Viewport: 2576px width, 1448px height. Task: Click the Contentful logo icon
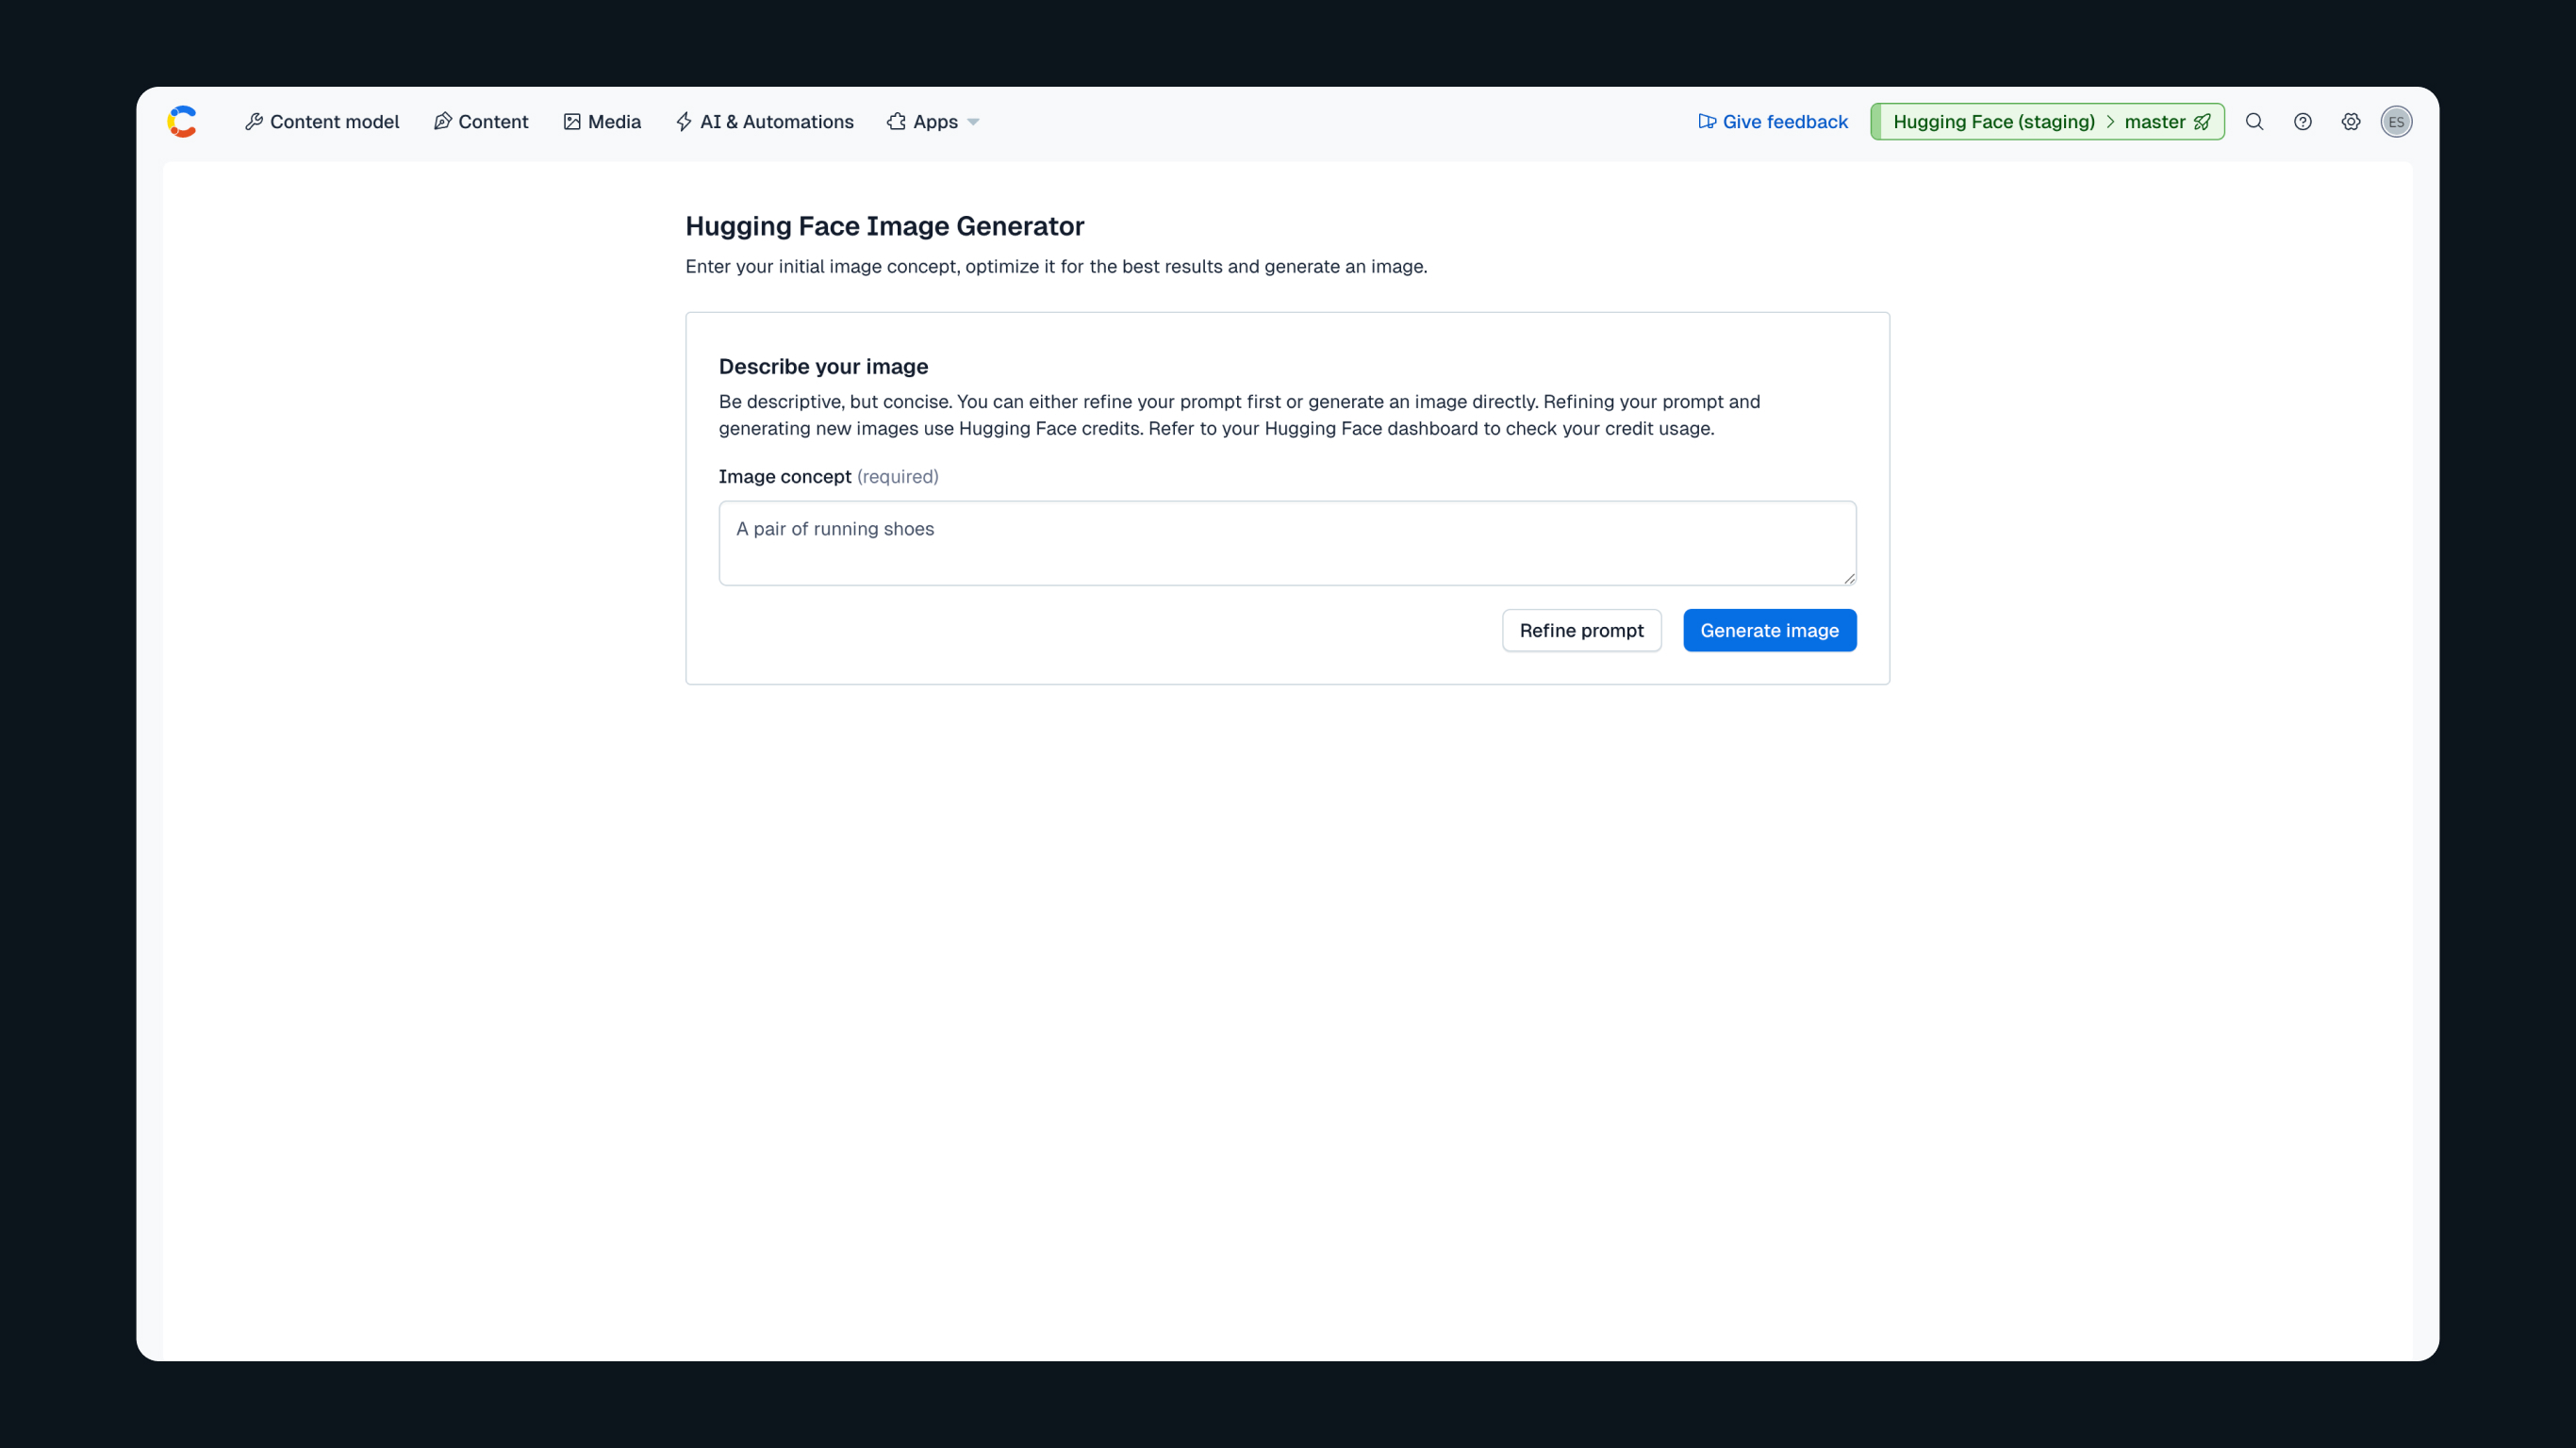(x=182, y=121)
